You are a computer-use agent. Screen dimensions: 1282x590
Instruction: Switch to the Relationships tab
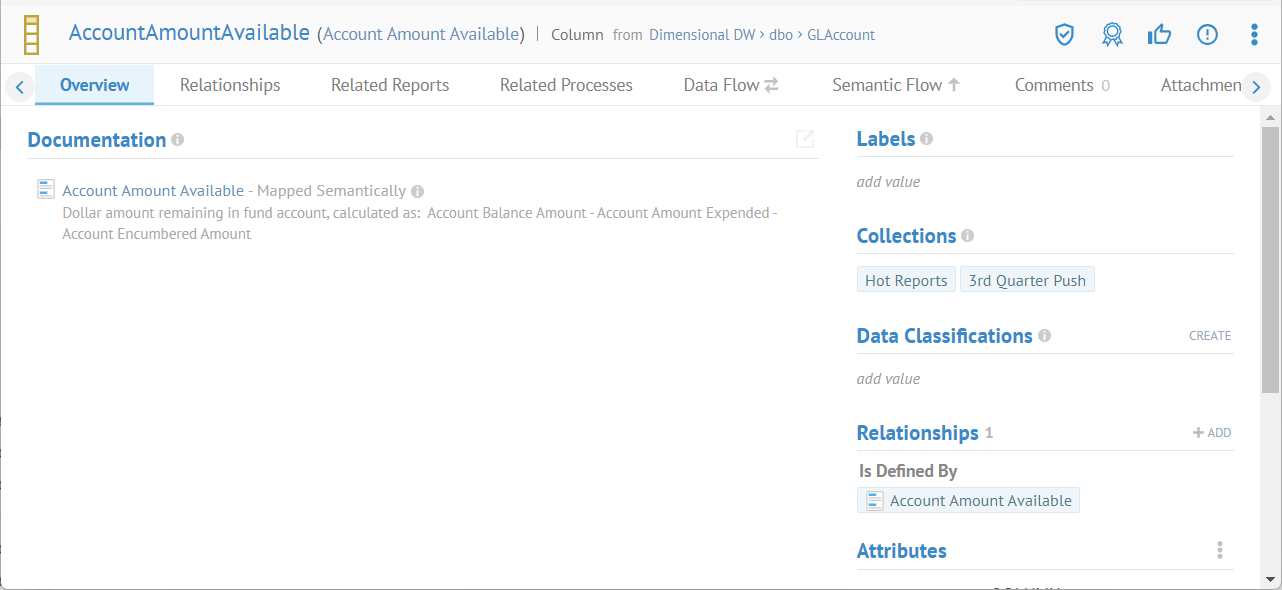[230, 85]
